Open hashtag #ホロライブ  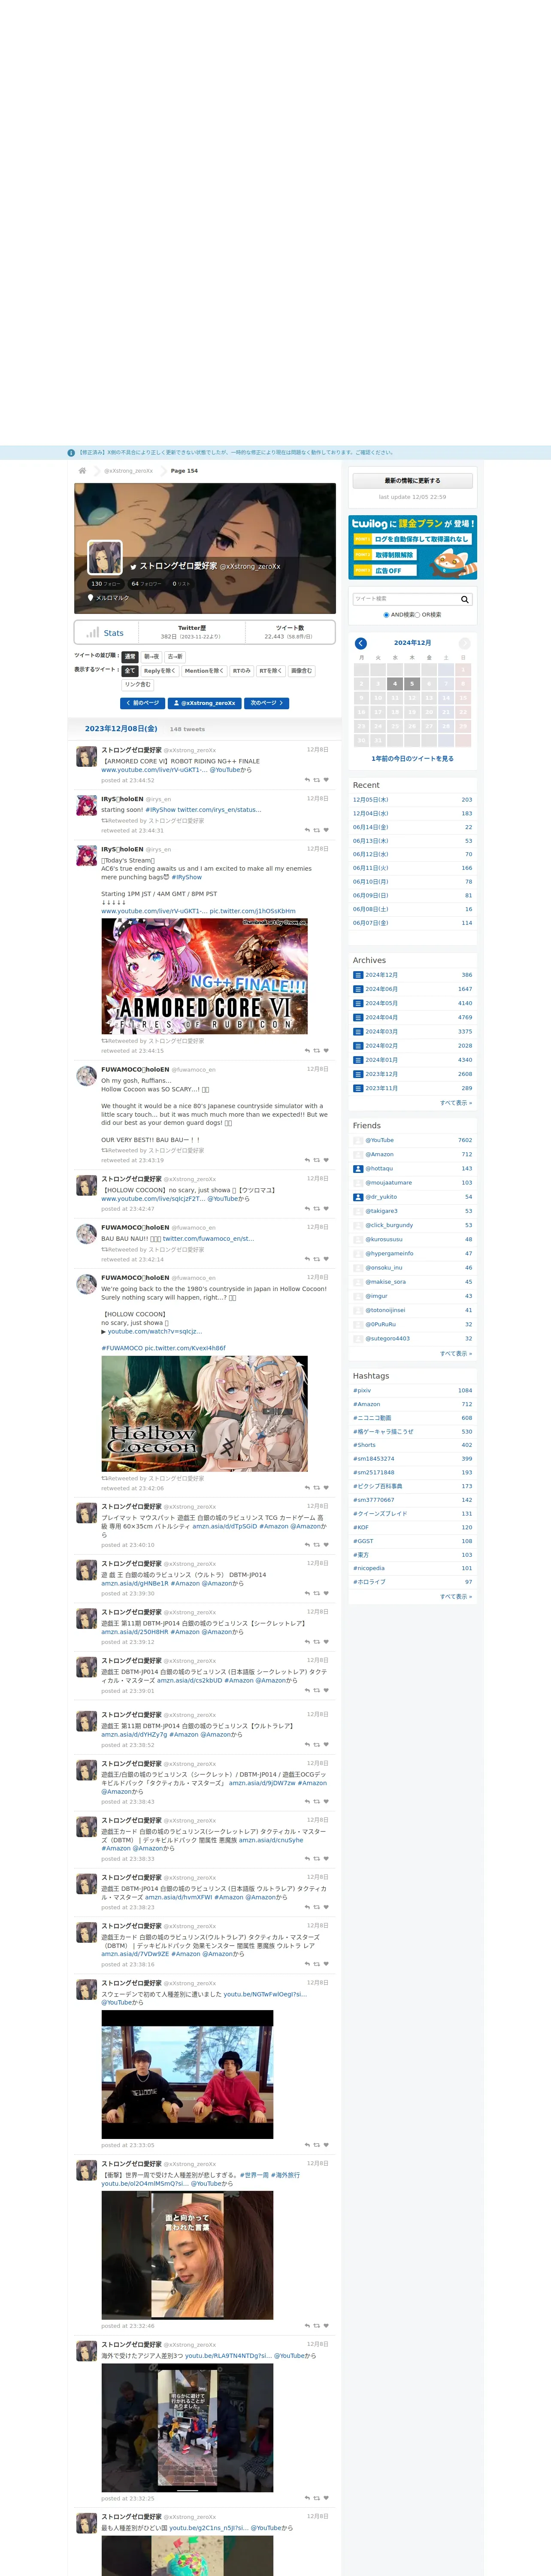[369, 1582]
